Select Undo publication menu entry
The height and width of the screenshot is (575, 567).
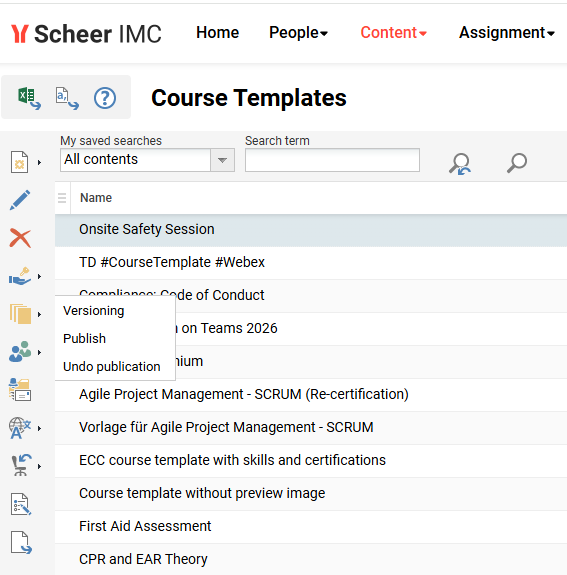(x=111, y=366)
